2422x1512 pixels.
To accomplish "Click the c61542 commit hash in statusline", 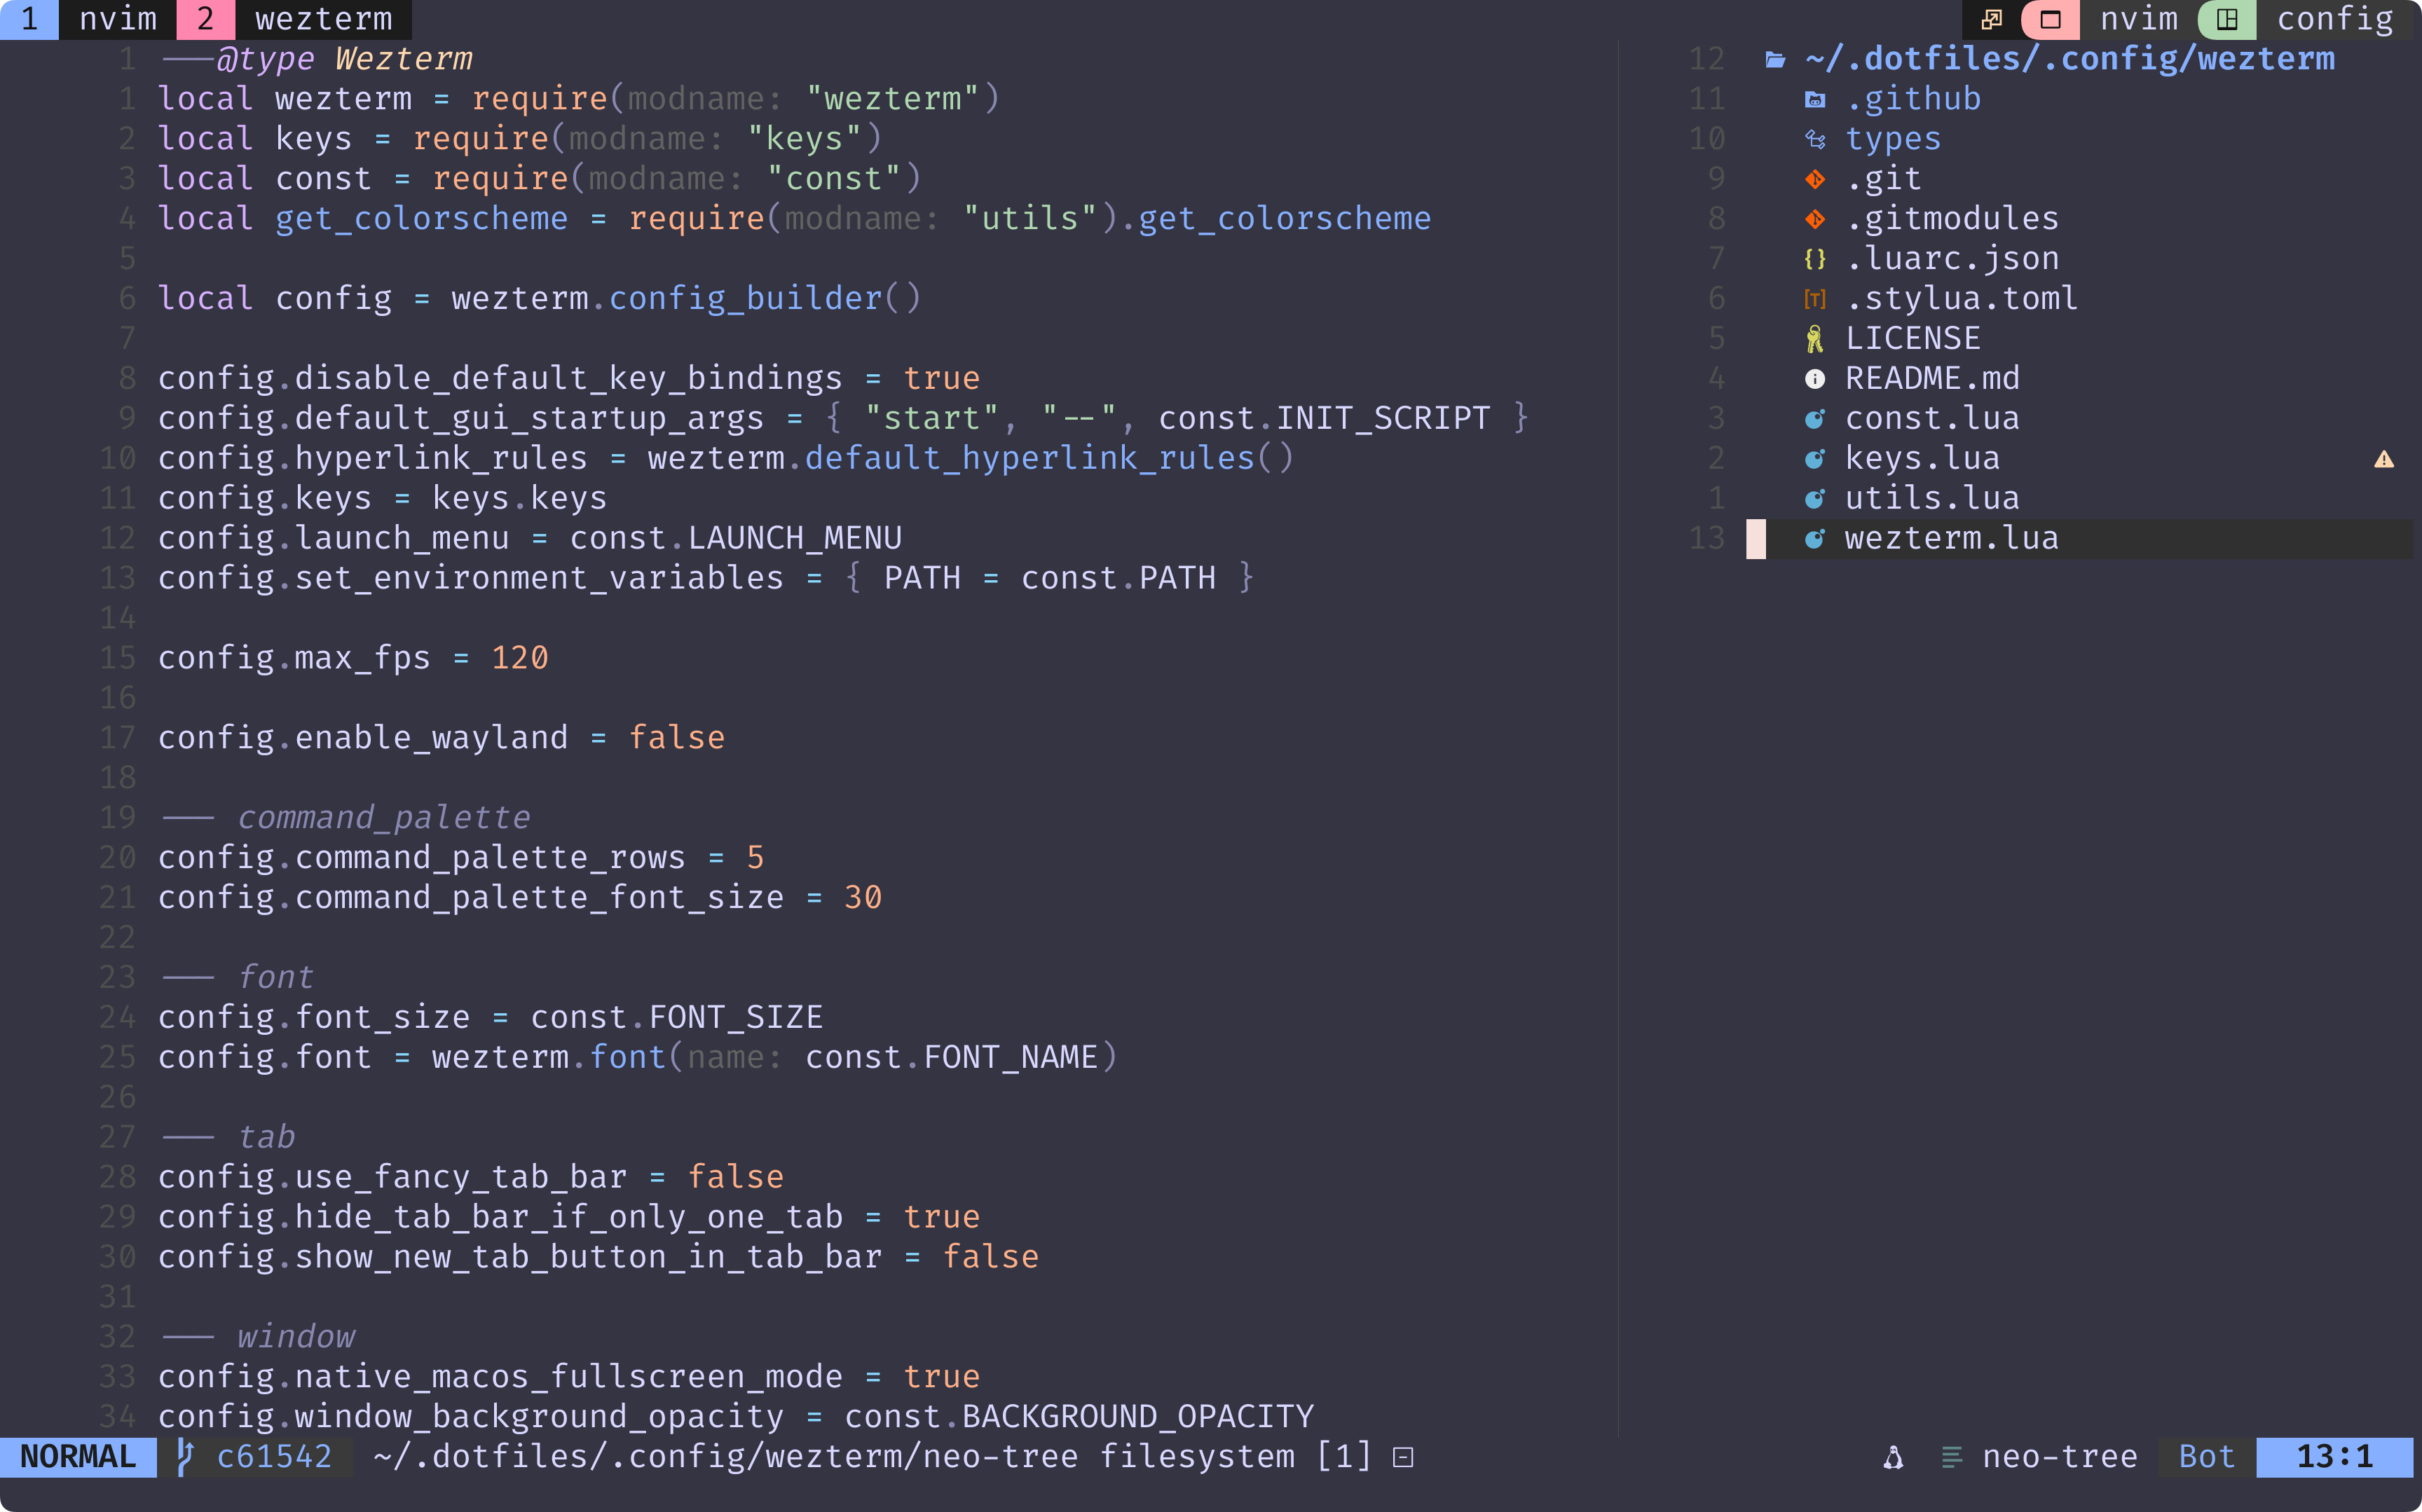I will [x=274, y=1457].
